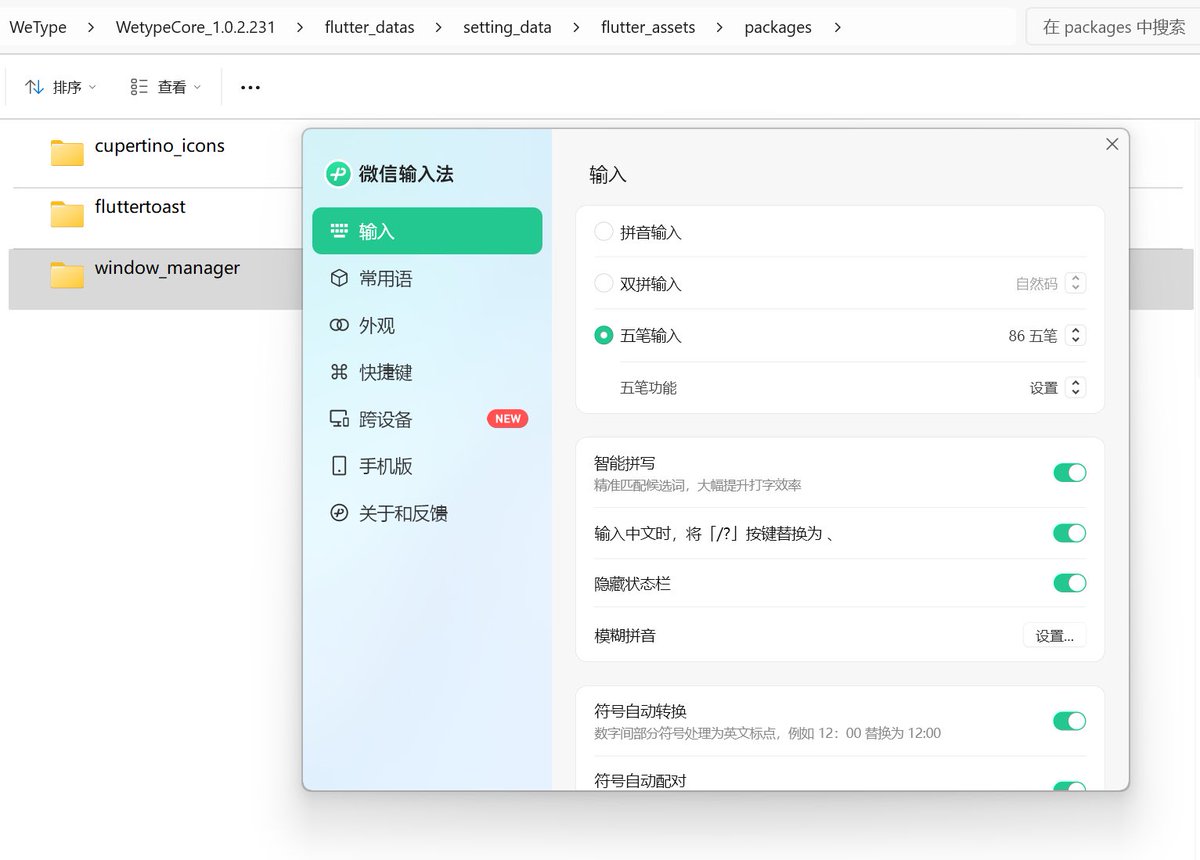Expand chevron after flutter_datas in breadcrumb
The height and width of the screenshot is (860, 1200).
click(x=439, y=27)
